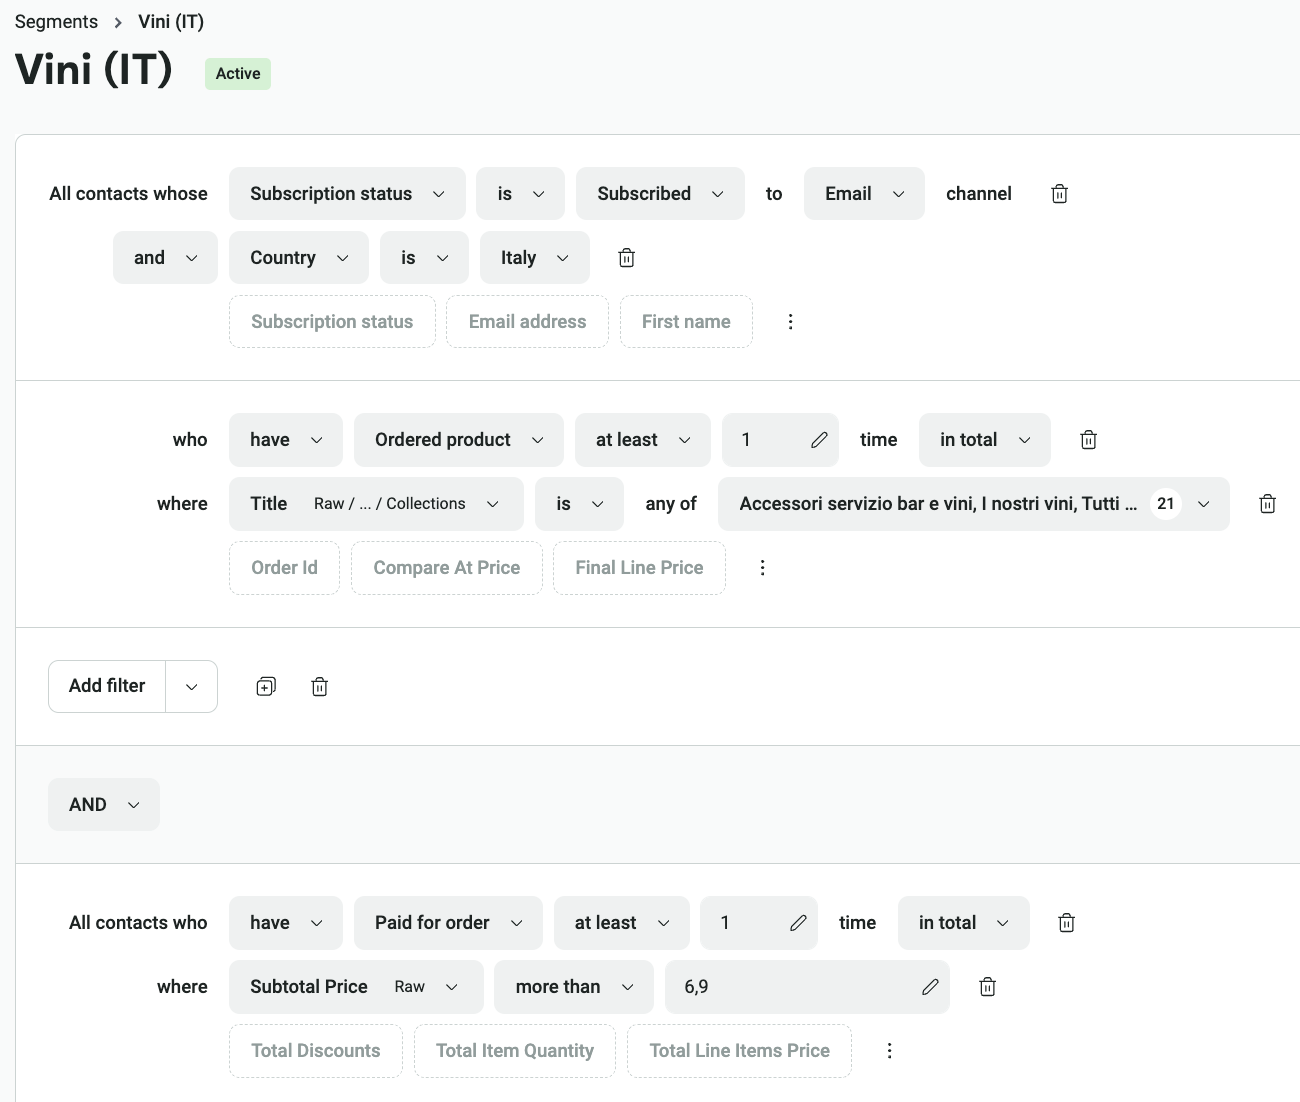
Task: Edit the Subtotal Price value 6,9
Action: (930, 986)
